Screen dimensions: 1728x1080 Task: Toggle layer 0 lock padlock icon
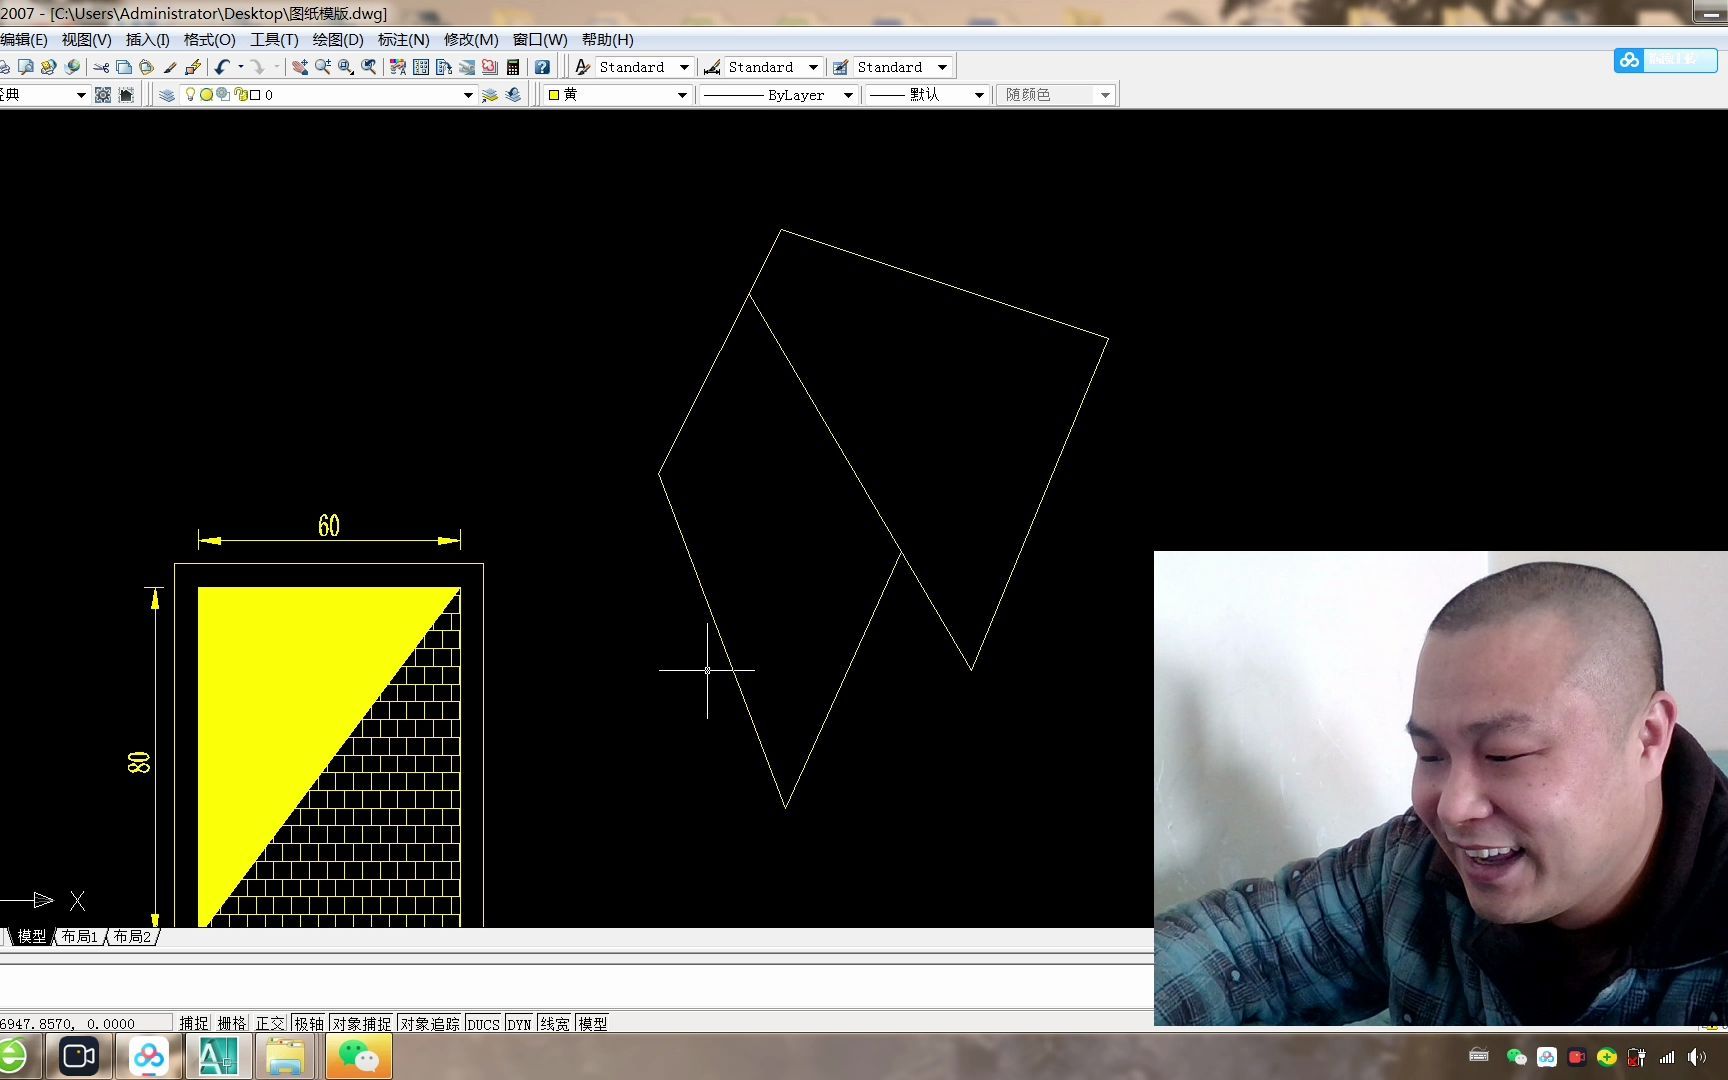(240, 95)
